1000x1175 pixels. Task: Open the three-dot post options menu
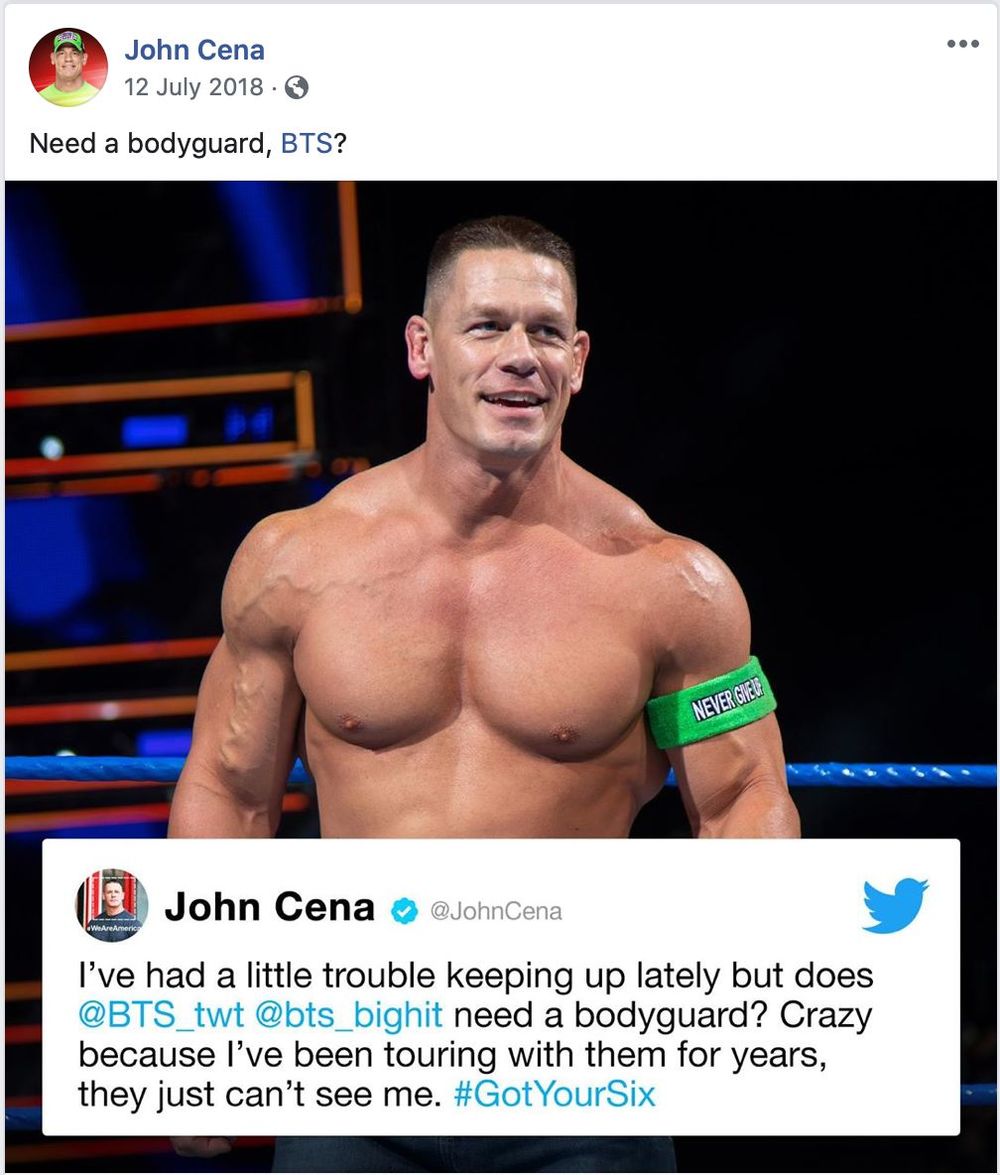(963, 43)
